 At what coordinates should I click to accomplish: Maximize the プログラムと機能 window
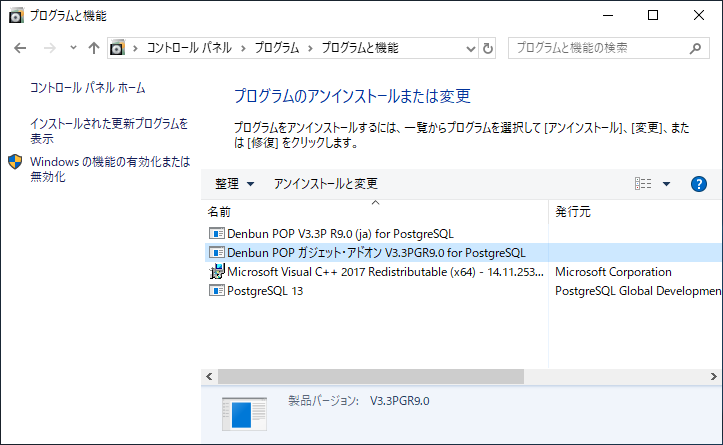[653, 15]
